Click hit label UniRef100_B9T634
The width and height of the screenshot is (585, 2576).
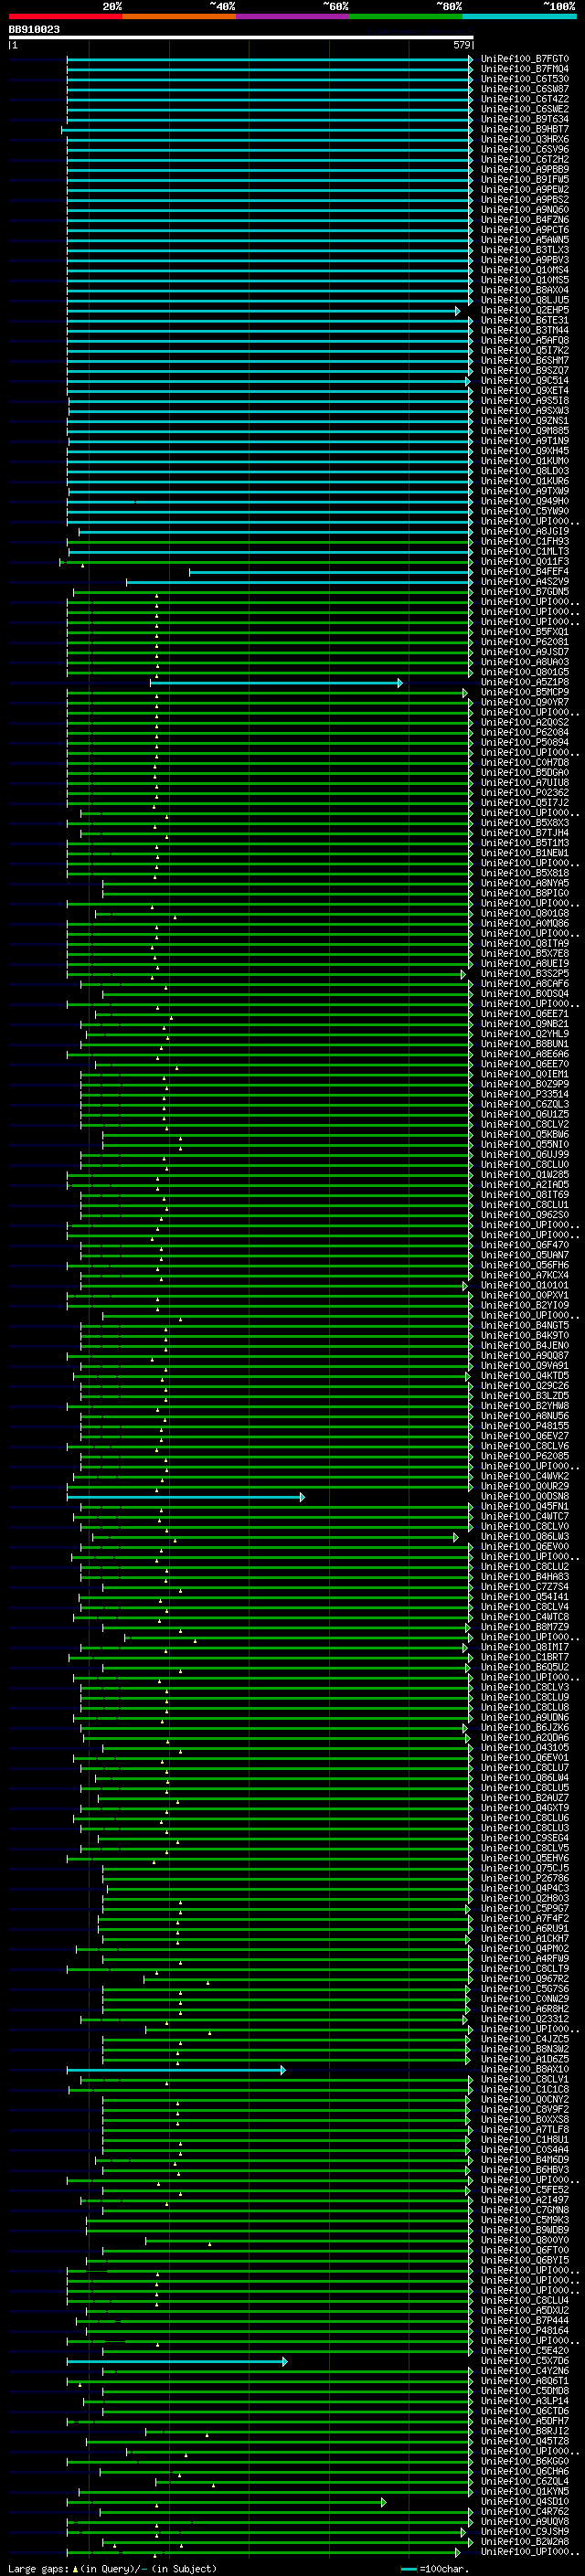coord(525,119)
